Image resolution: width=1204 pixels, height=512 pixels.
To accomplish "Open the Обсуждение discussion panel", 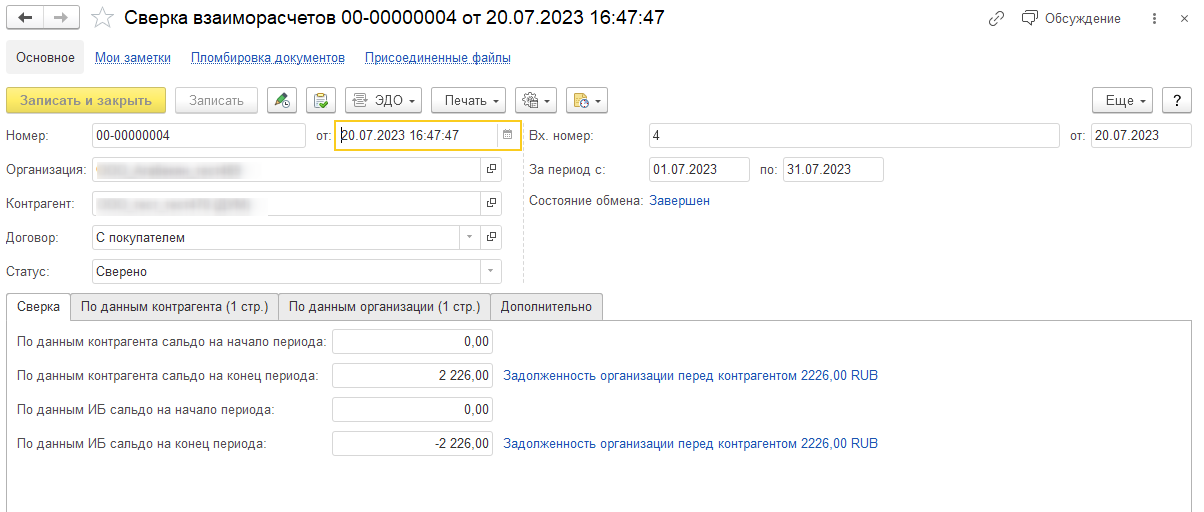I will pos(1071,19).
